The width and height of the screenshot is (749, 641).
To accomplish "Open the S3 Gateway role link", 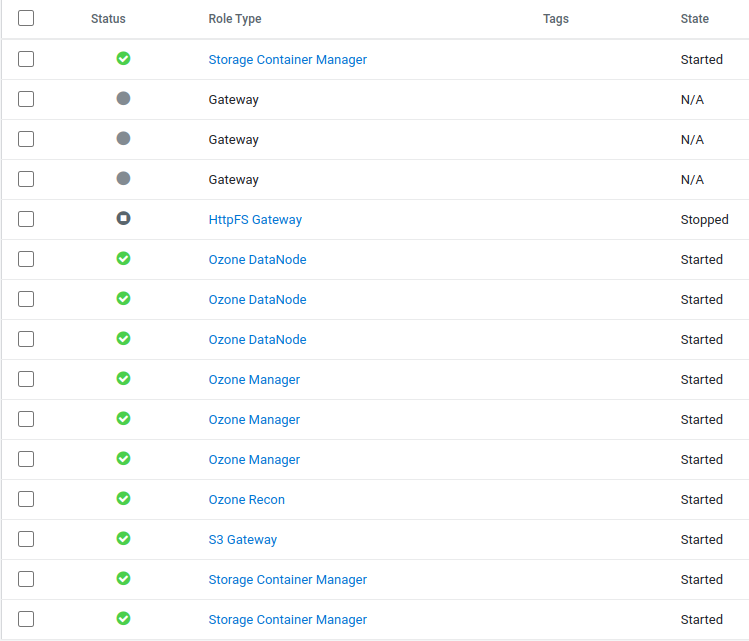I will (242, 539).
